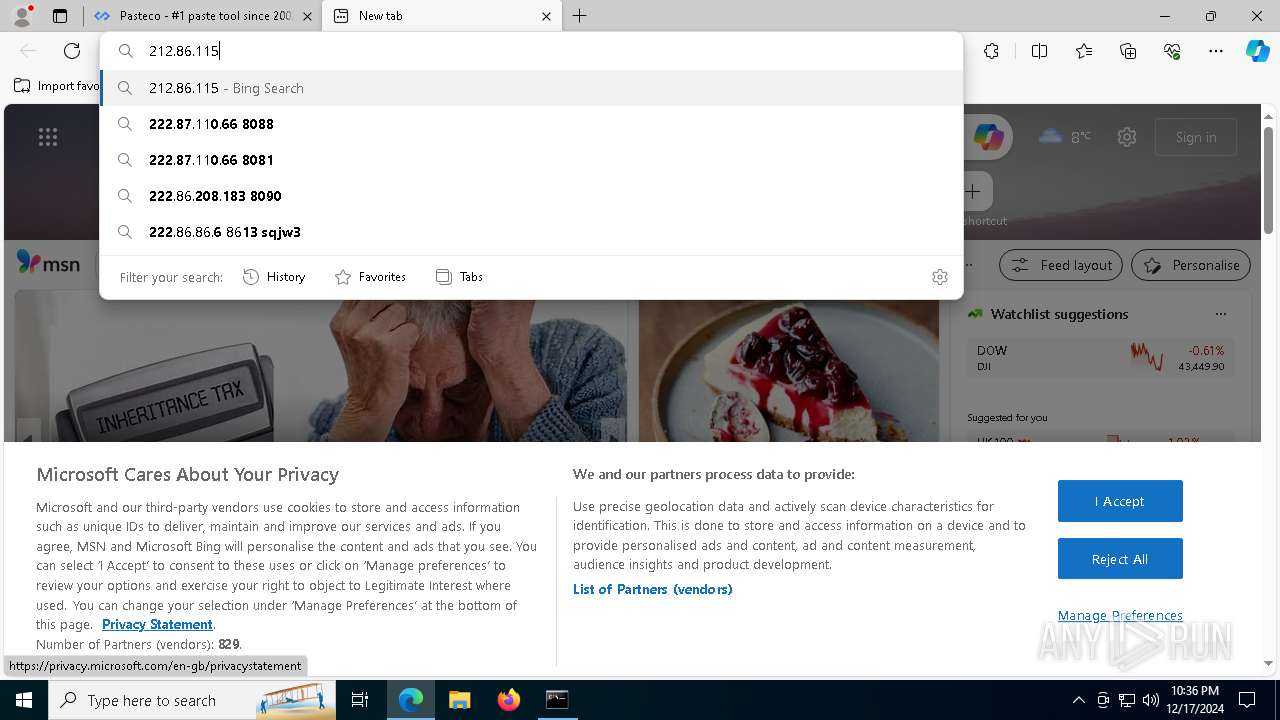The width and height of the screenshot is (1280, 720).
Task: Open the cheesecake article thumbnail
Action: [x=789, y=366]
